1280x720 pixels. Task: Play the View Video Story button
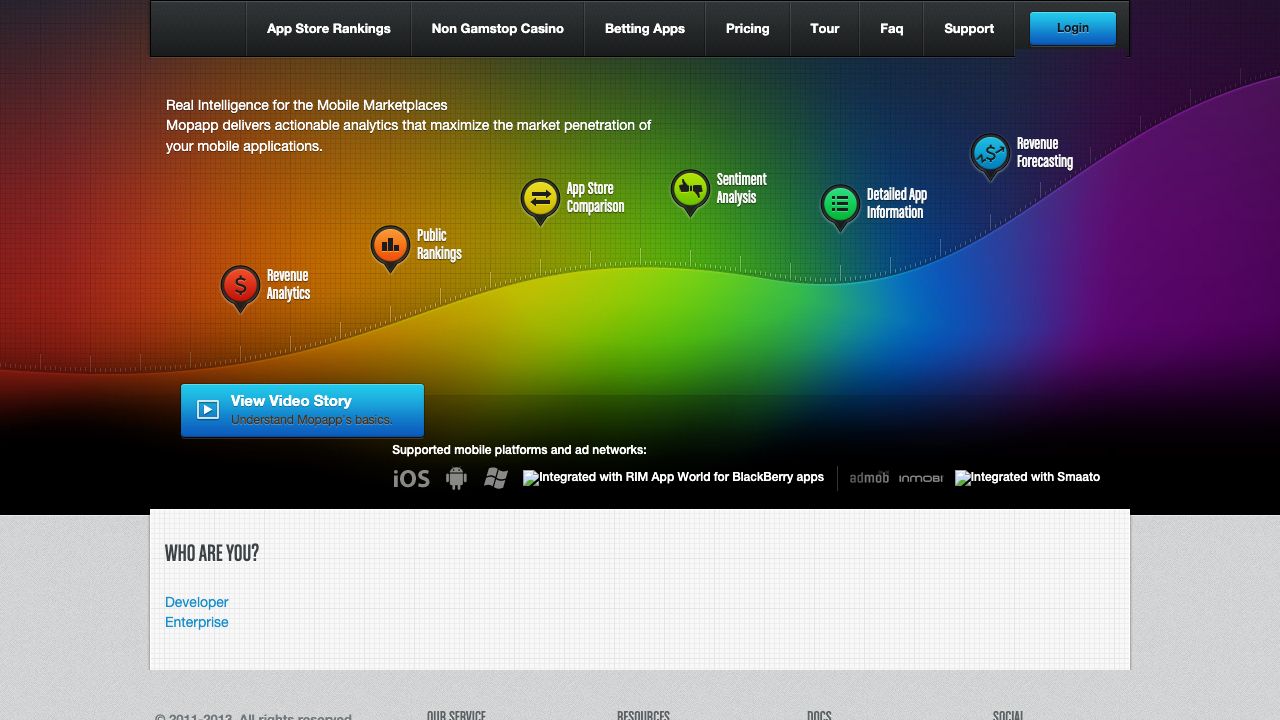[302, 410]
